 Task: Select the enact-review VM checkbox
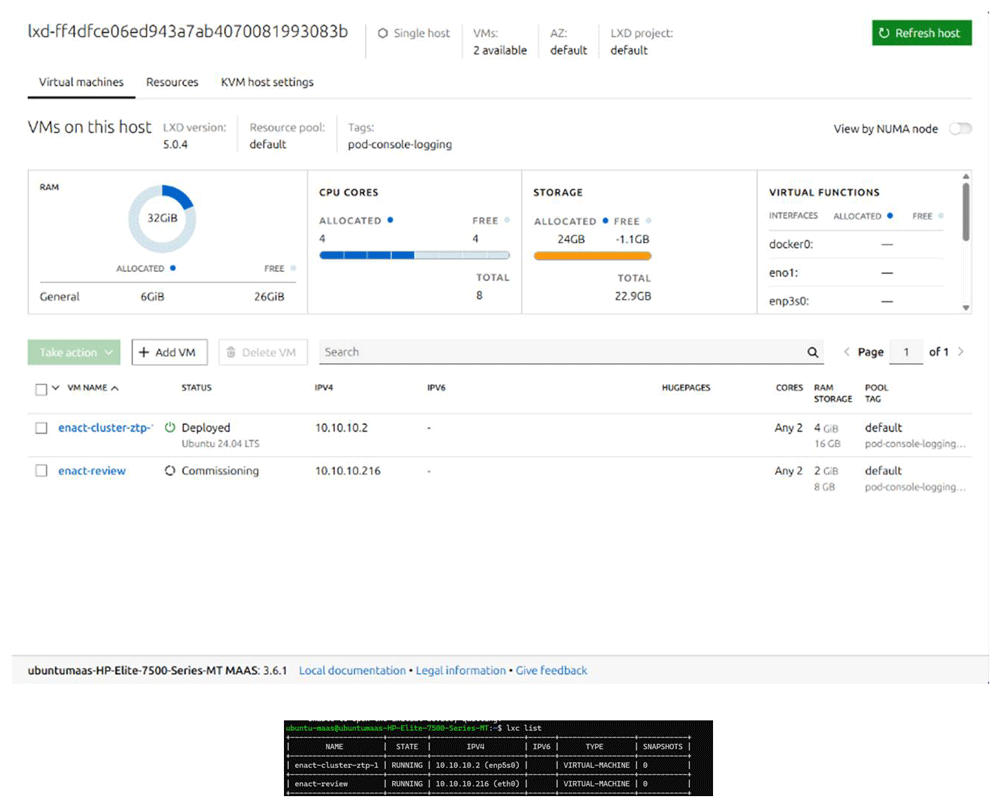pos(41,471)
